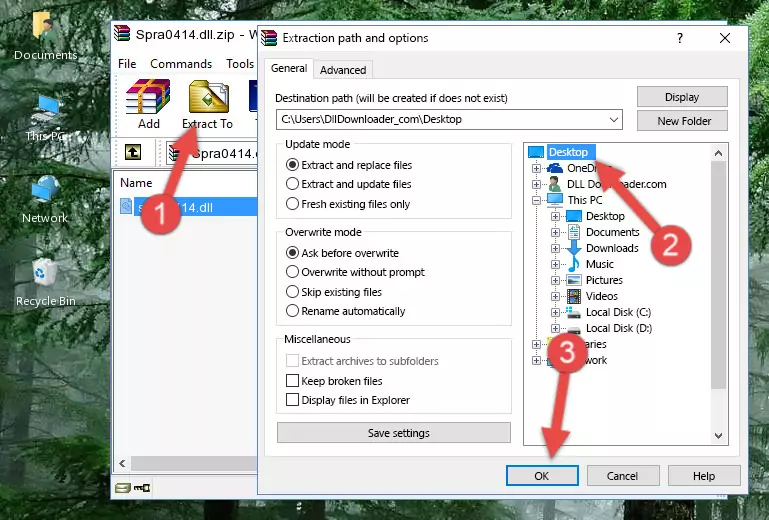
Task: Expand the Local Disk (C:) node
Action: click(555, 312)
